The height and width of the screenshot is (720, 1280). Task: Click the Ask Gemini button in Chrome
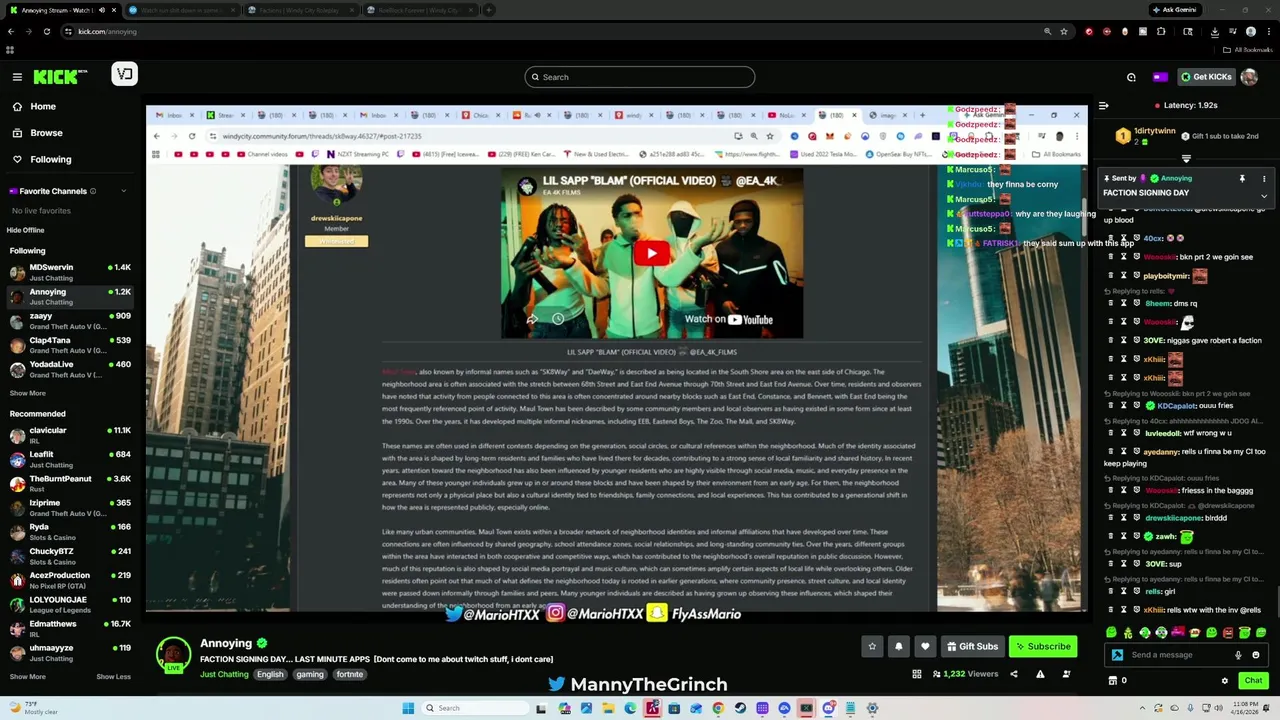point(1176,10)
